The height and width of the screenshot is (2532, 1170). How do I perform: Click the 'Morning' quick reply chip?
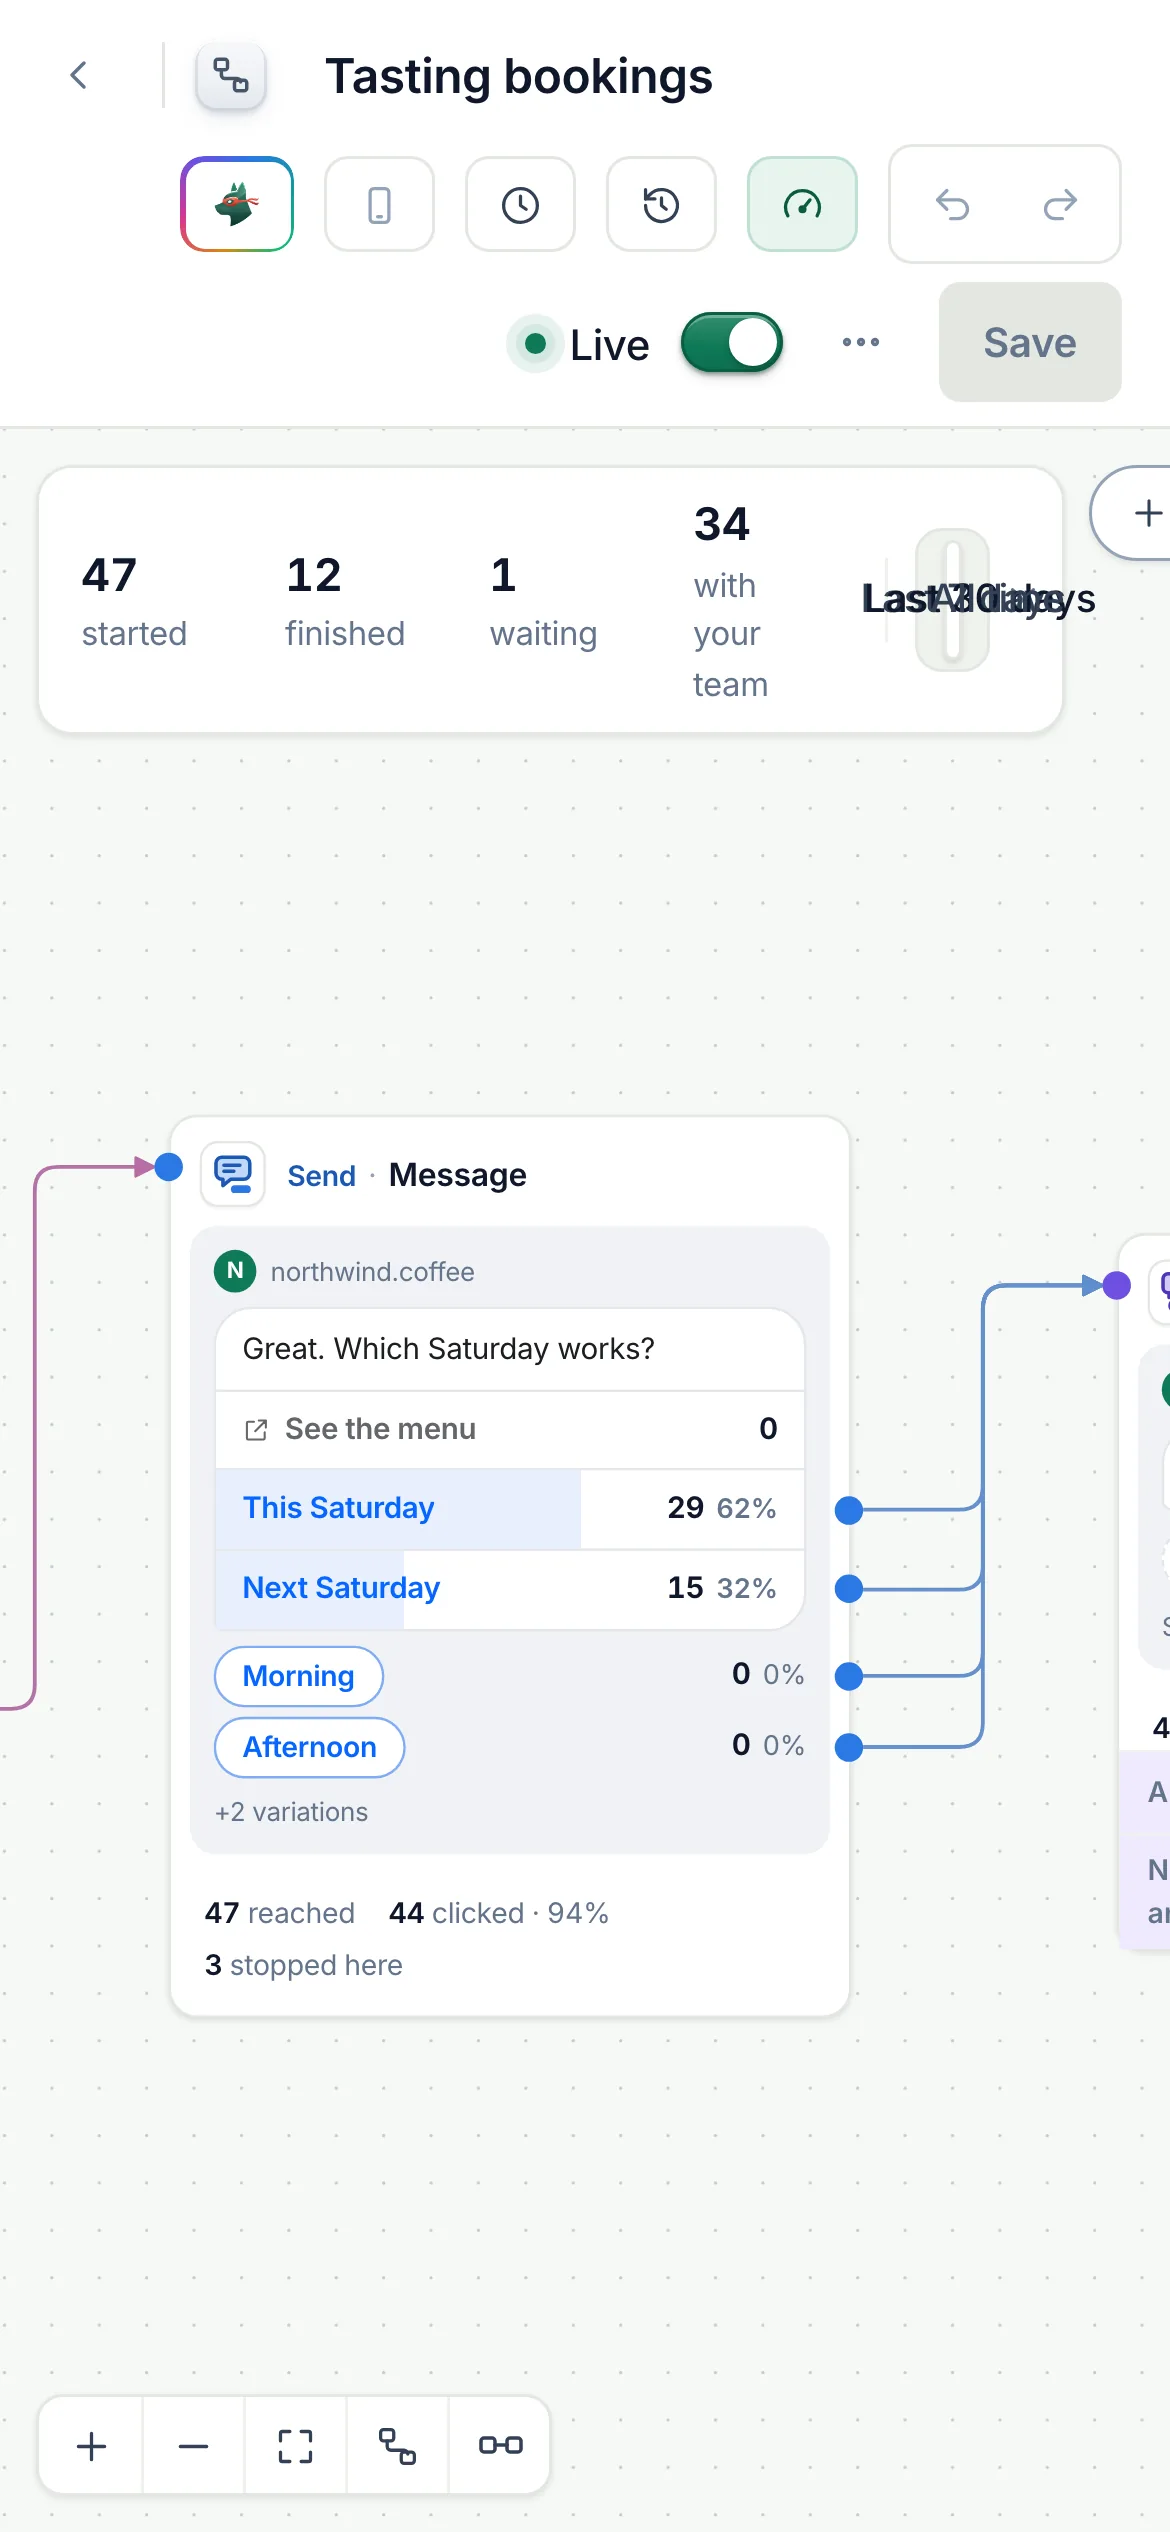299,1676
